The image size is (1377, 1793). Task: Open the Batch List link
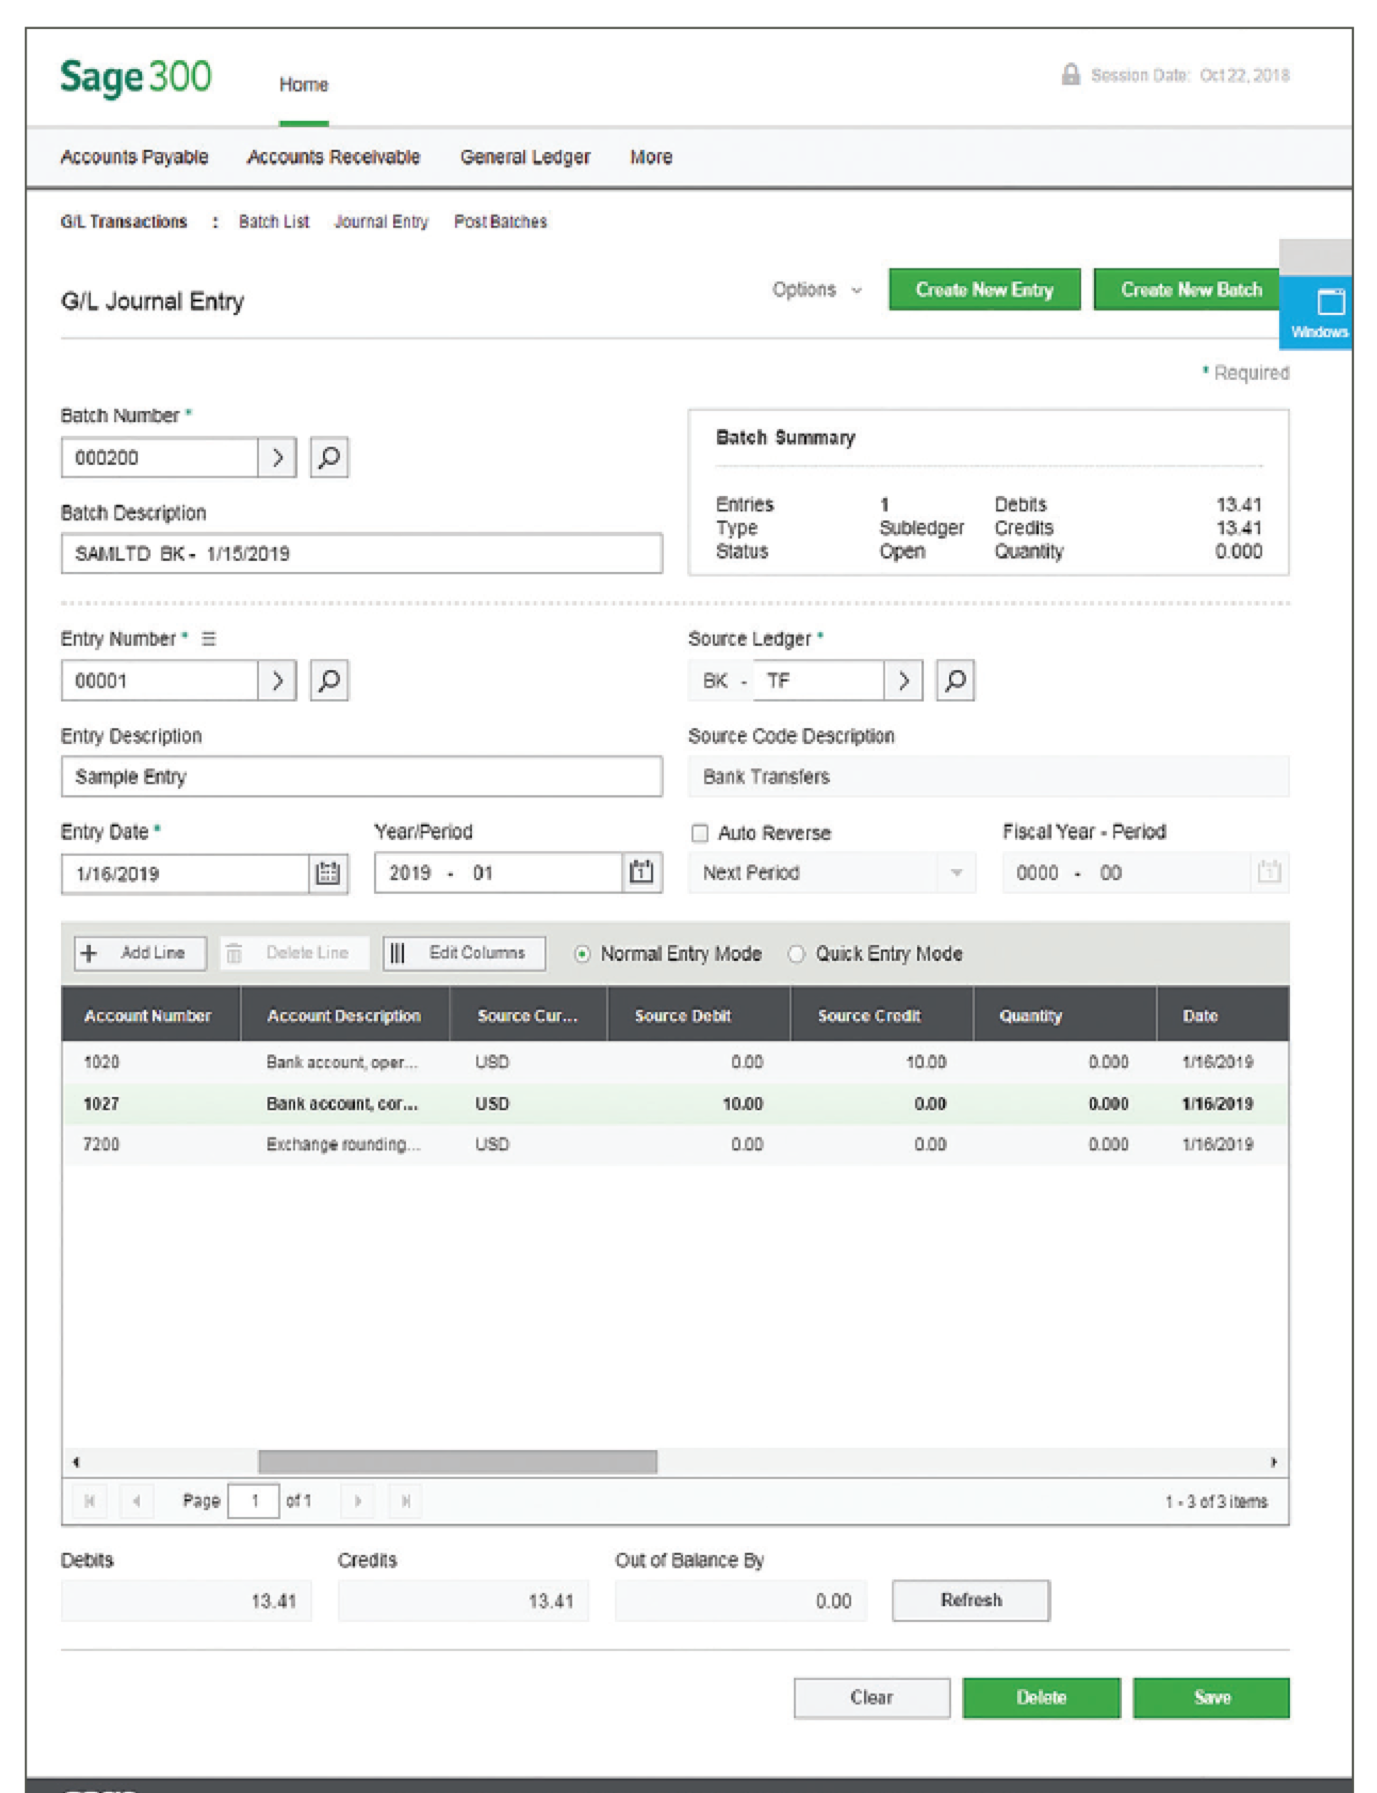pyautogui.click(x=273, y=222)
